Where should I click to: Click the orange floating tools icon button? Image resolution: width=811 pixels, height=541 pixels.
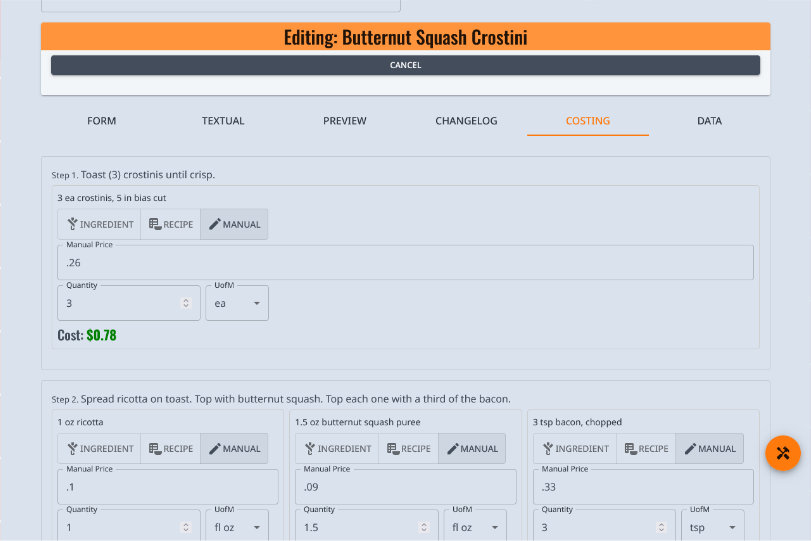783,453
